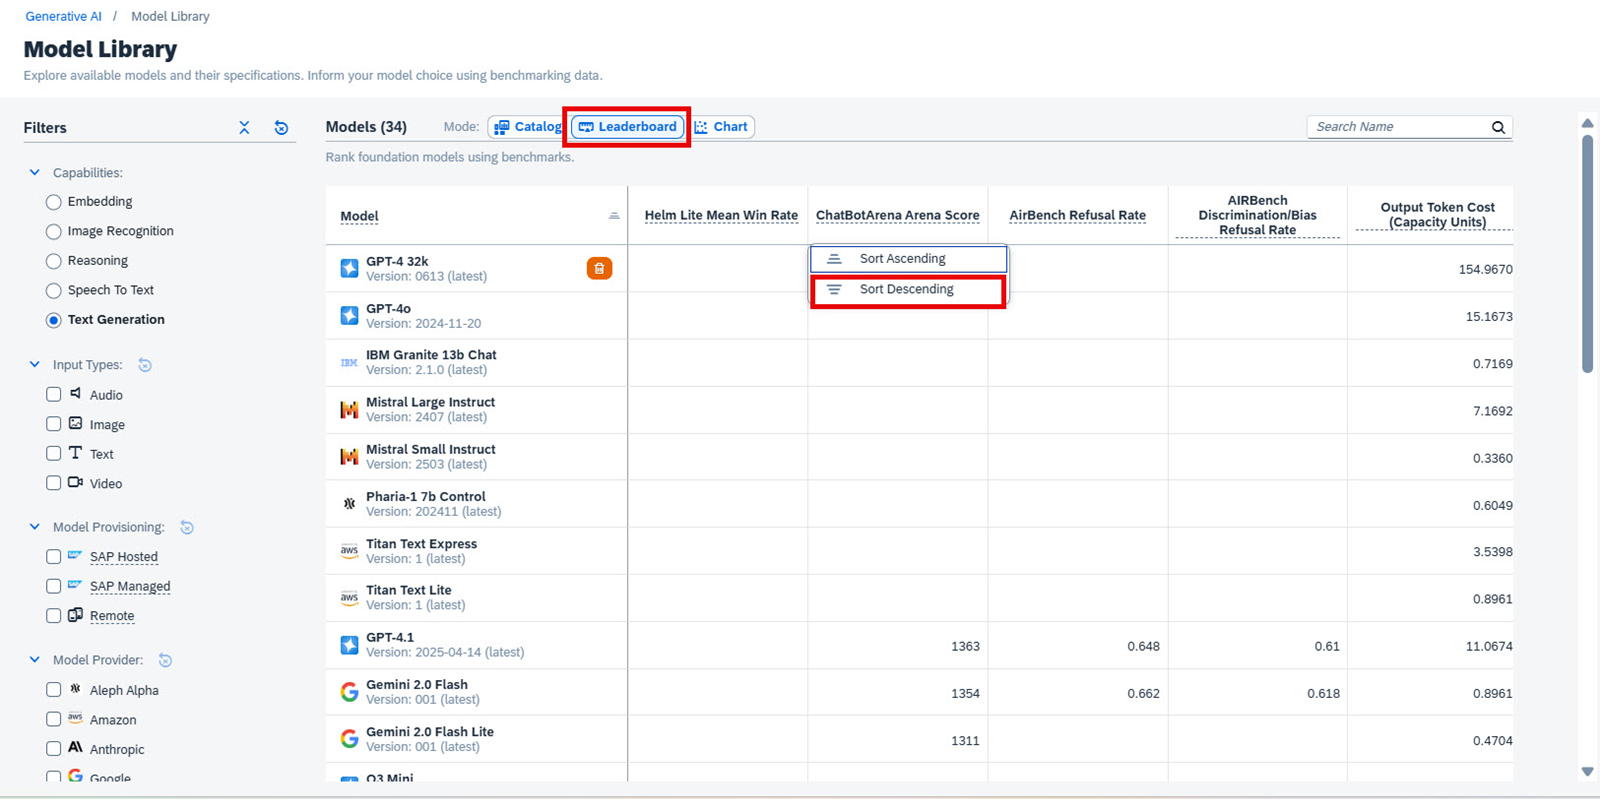Collapse the Input Types filter section
The height and width of the screenshot is (809, 1600).
click(x=35, y=365)
